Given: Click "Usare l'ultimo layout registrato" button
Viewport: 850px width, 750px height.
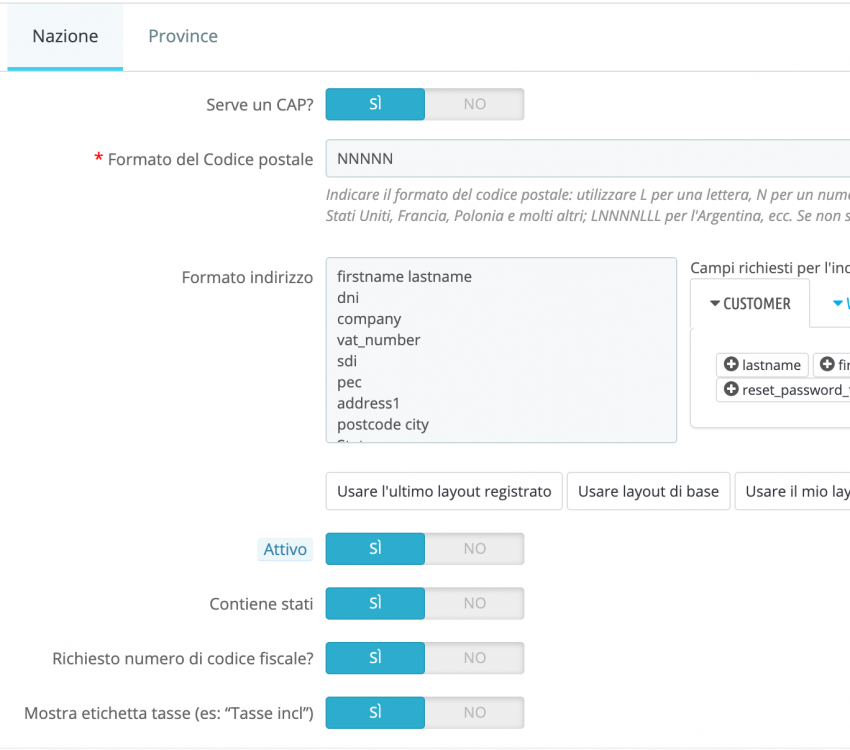Looking at the screenshot, I should pyautogui.click(x=444, y=491).
